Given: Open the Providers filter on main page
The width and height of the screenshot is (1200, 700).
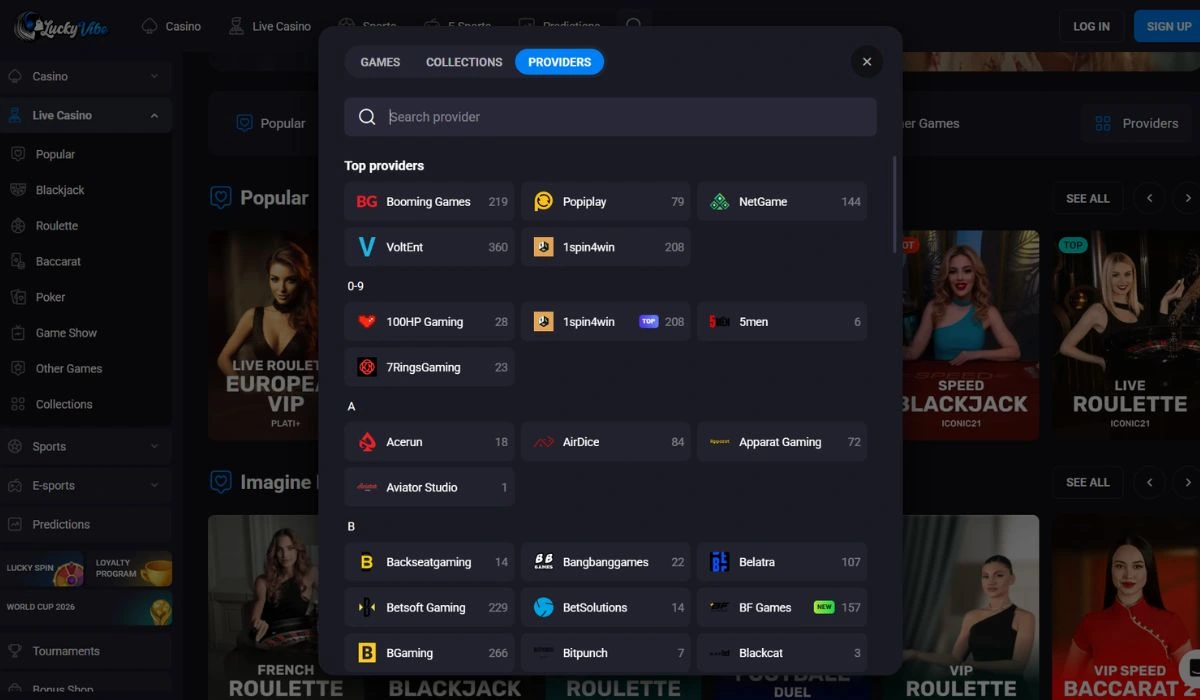Looking at the screenshot, I should coord(1136,123).
